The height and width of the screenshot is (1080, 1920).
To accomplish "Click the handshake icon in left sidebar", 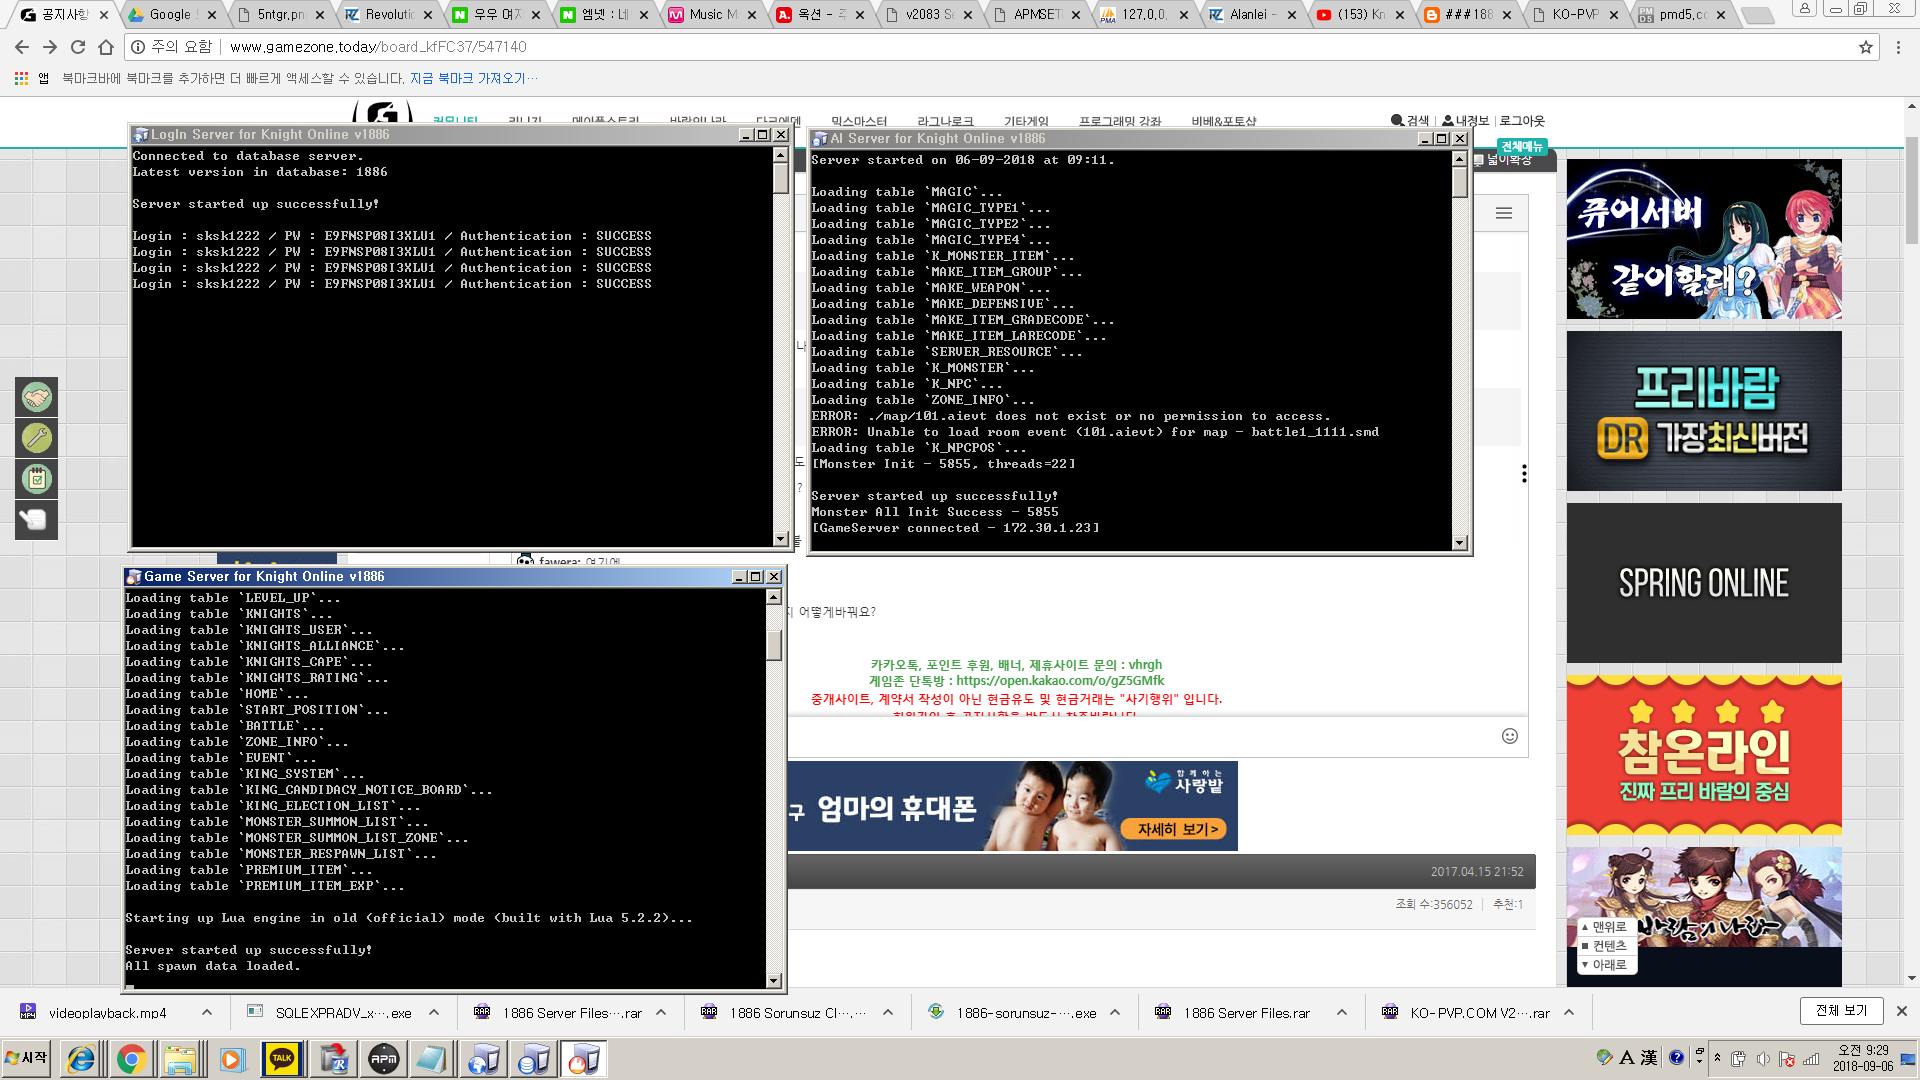I will tap(36, 398).
